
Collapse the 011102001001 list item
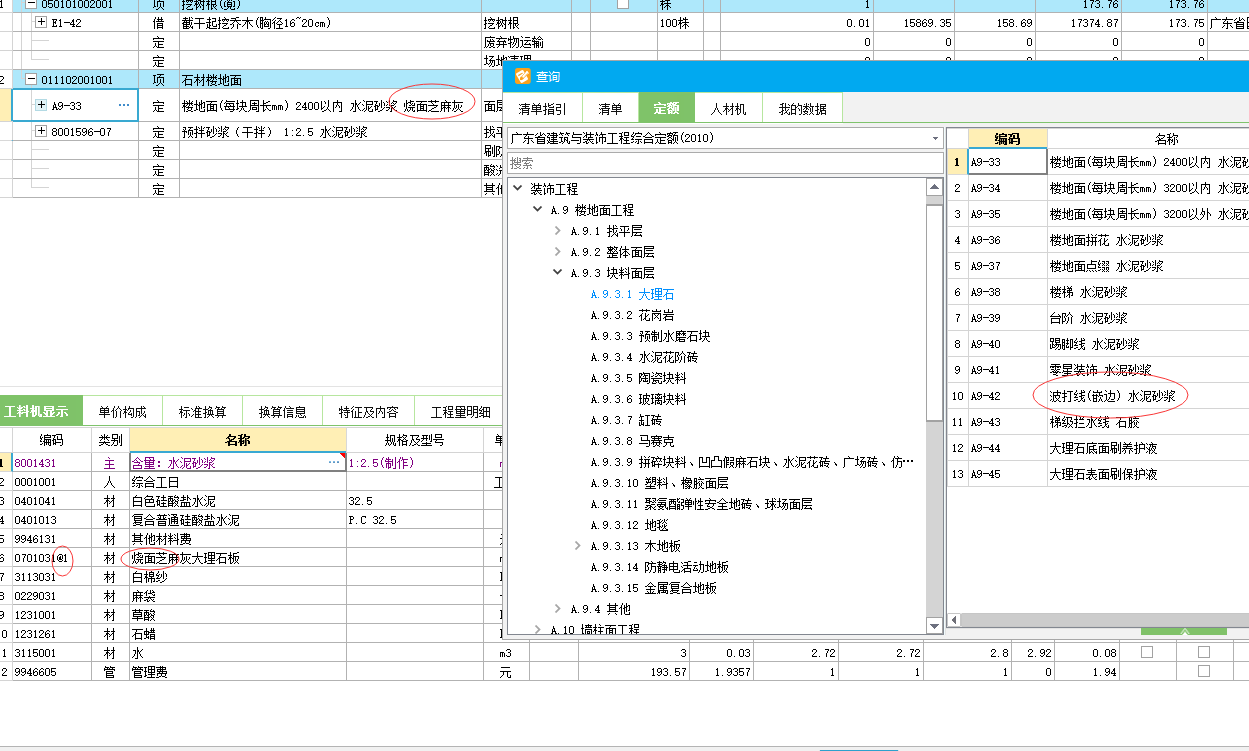point(31,80)
